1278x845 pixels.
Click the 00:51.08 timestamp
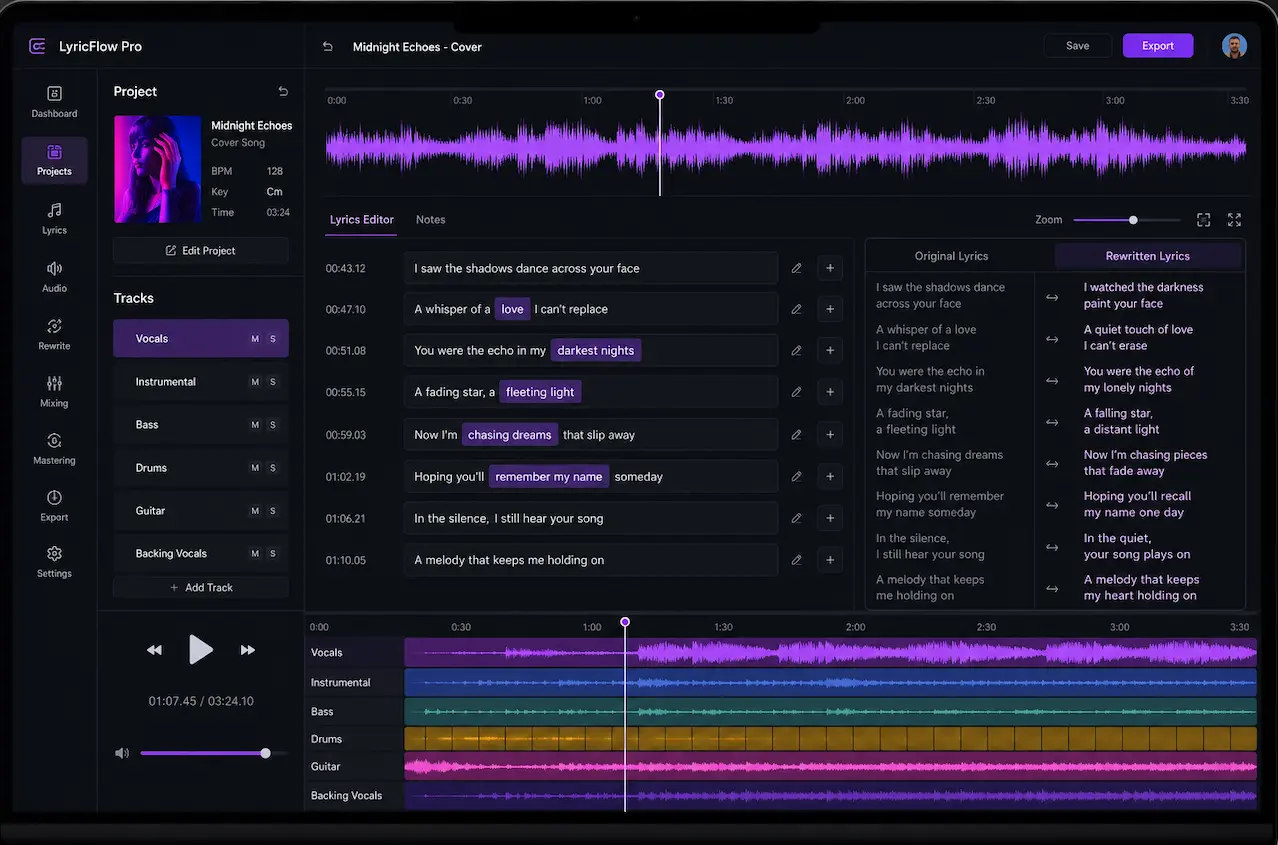(346, 351)
